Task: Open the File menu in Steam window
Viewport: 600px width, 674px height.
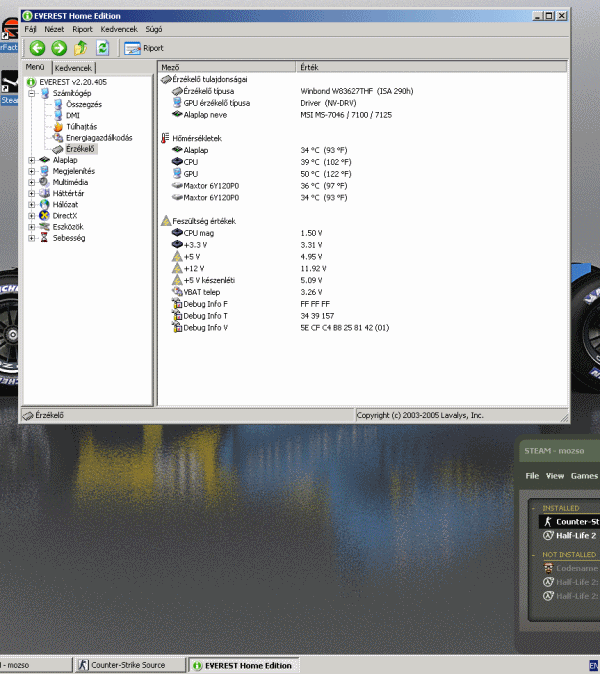Action: (x=532, y=476)
